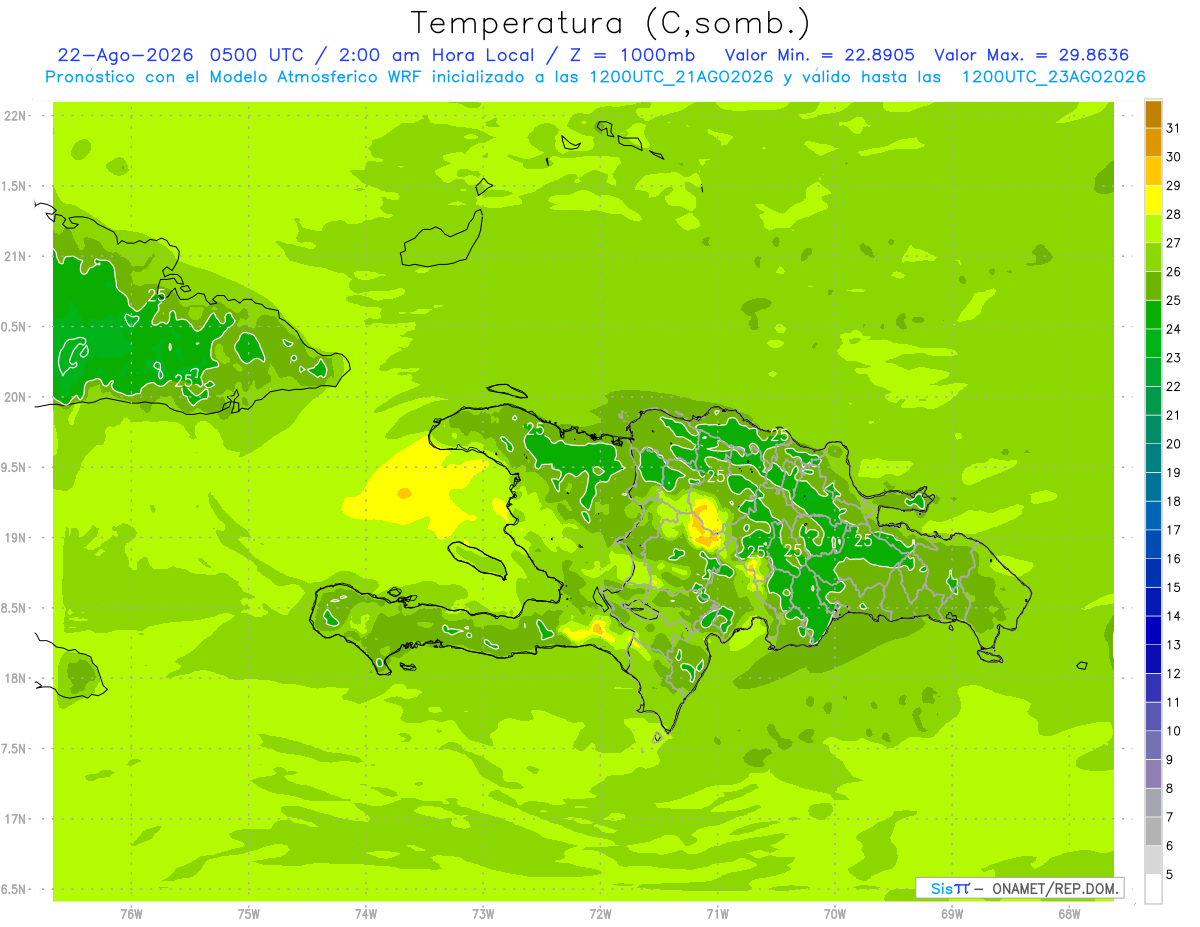Screen dimensions: 1200x927
Task: Click the legend value '20'
Action: pos(1174,443)
